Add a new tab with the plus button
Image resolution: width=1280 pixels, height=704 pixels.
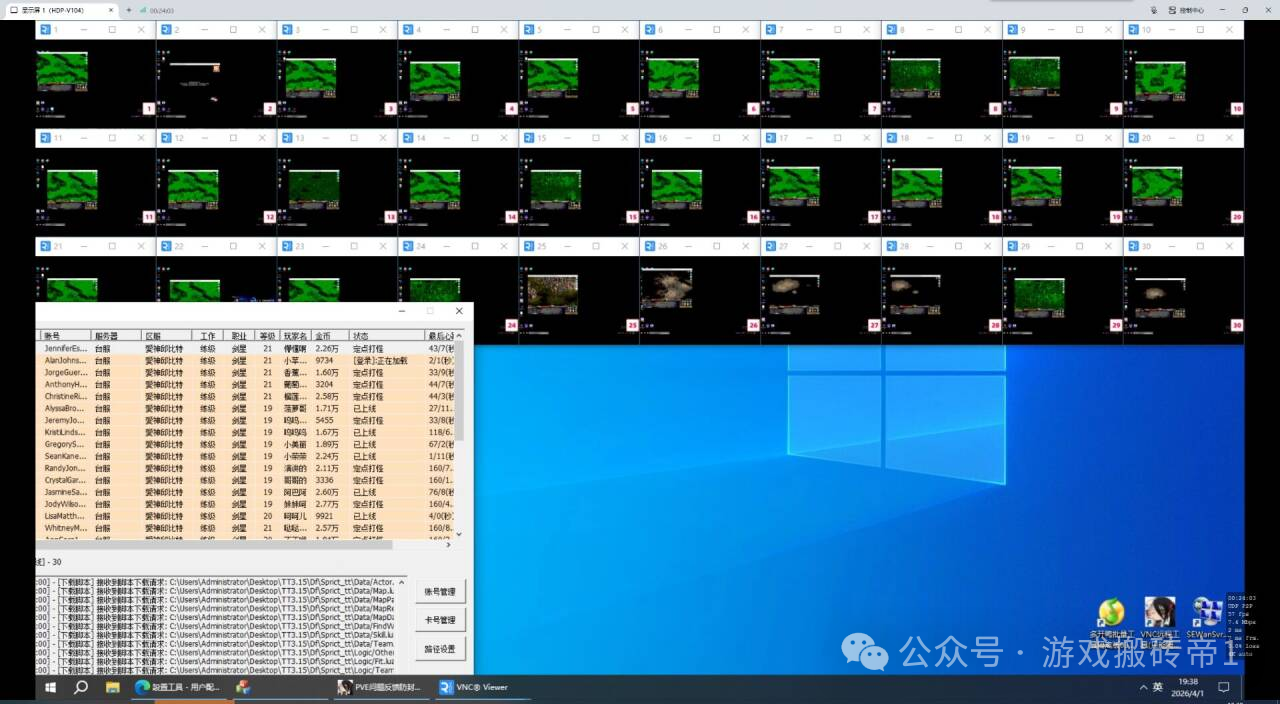click(128, 10)
